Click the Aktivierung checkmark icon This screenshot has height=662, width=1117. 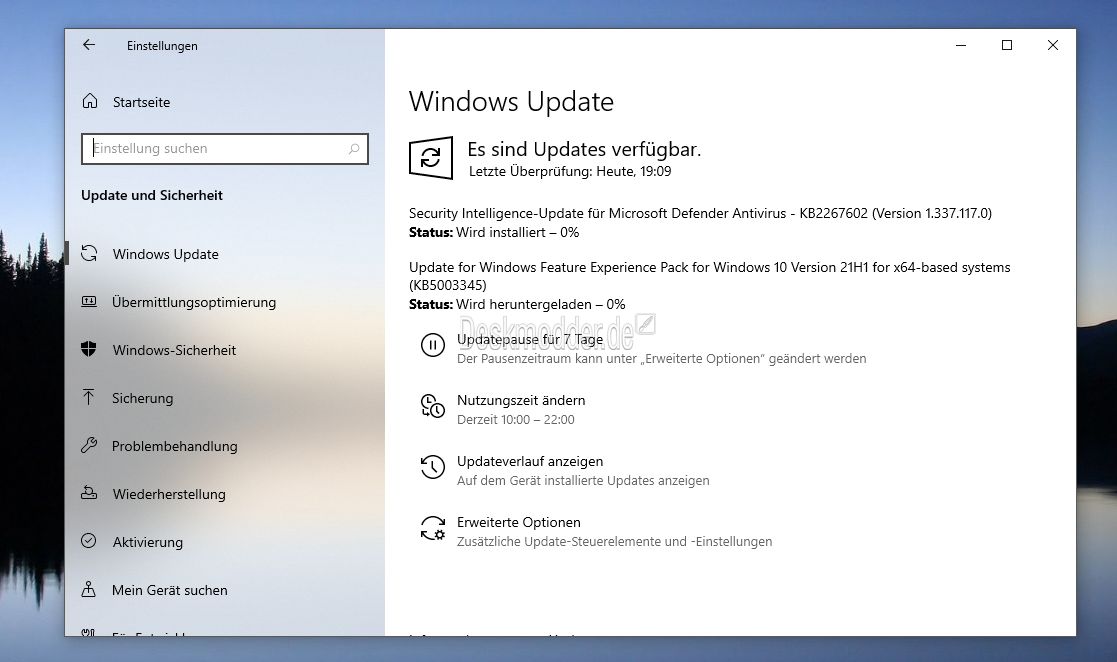(x=89, y=541)
